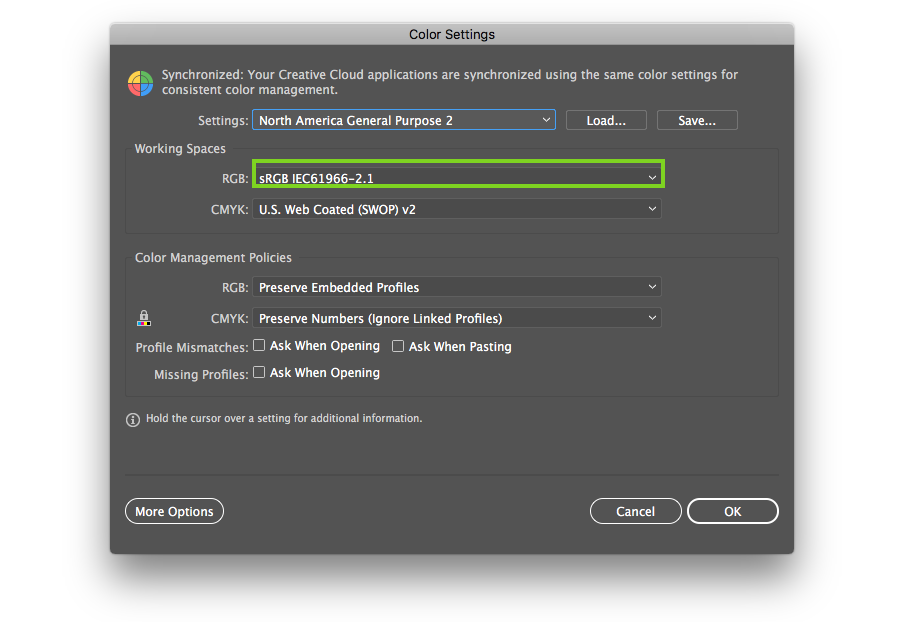Confirm settings with the OK button
This screenshot has height=622, width=900.
tap(732, 511)
